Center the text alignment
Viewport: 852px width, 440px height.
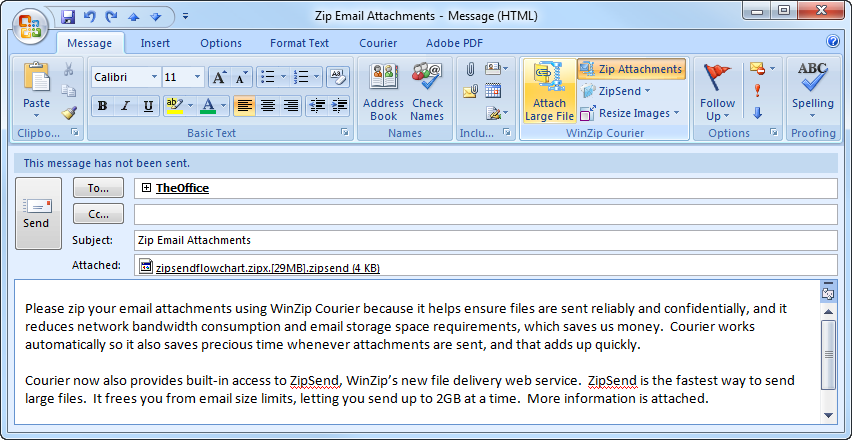267,106
